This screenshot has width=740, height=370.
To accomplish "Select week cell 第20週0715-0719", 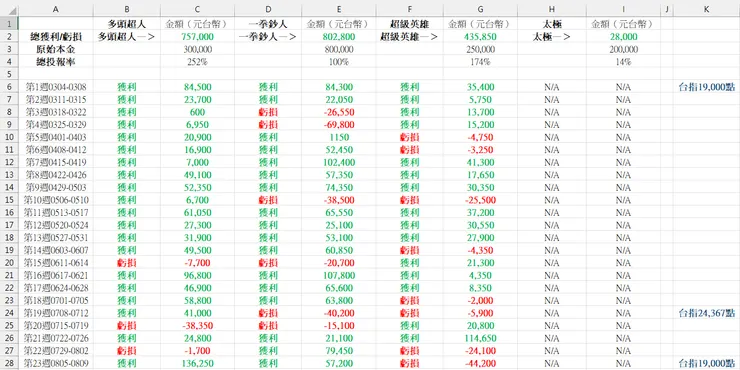I will coord(56,325).
